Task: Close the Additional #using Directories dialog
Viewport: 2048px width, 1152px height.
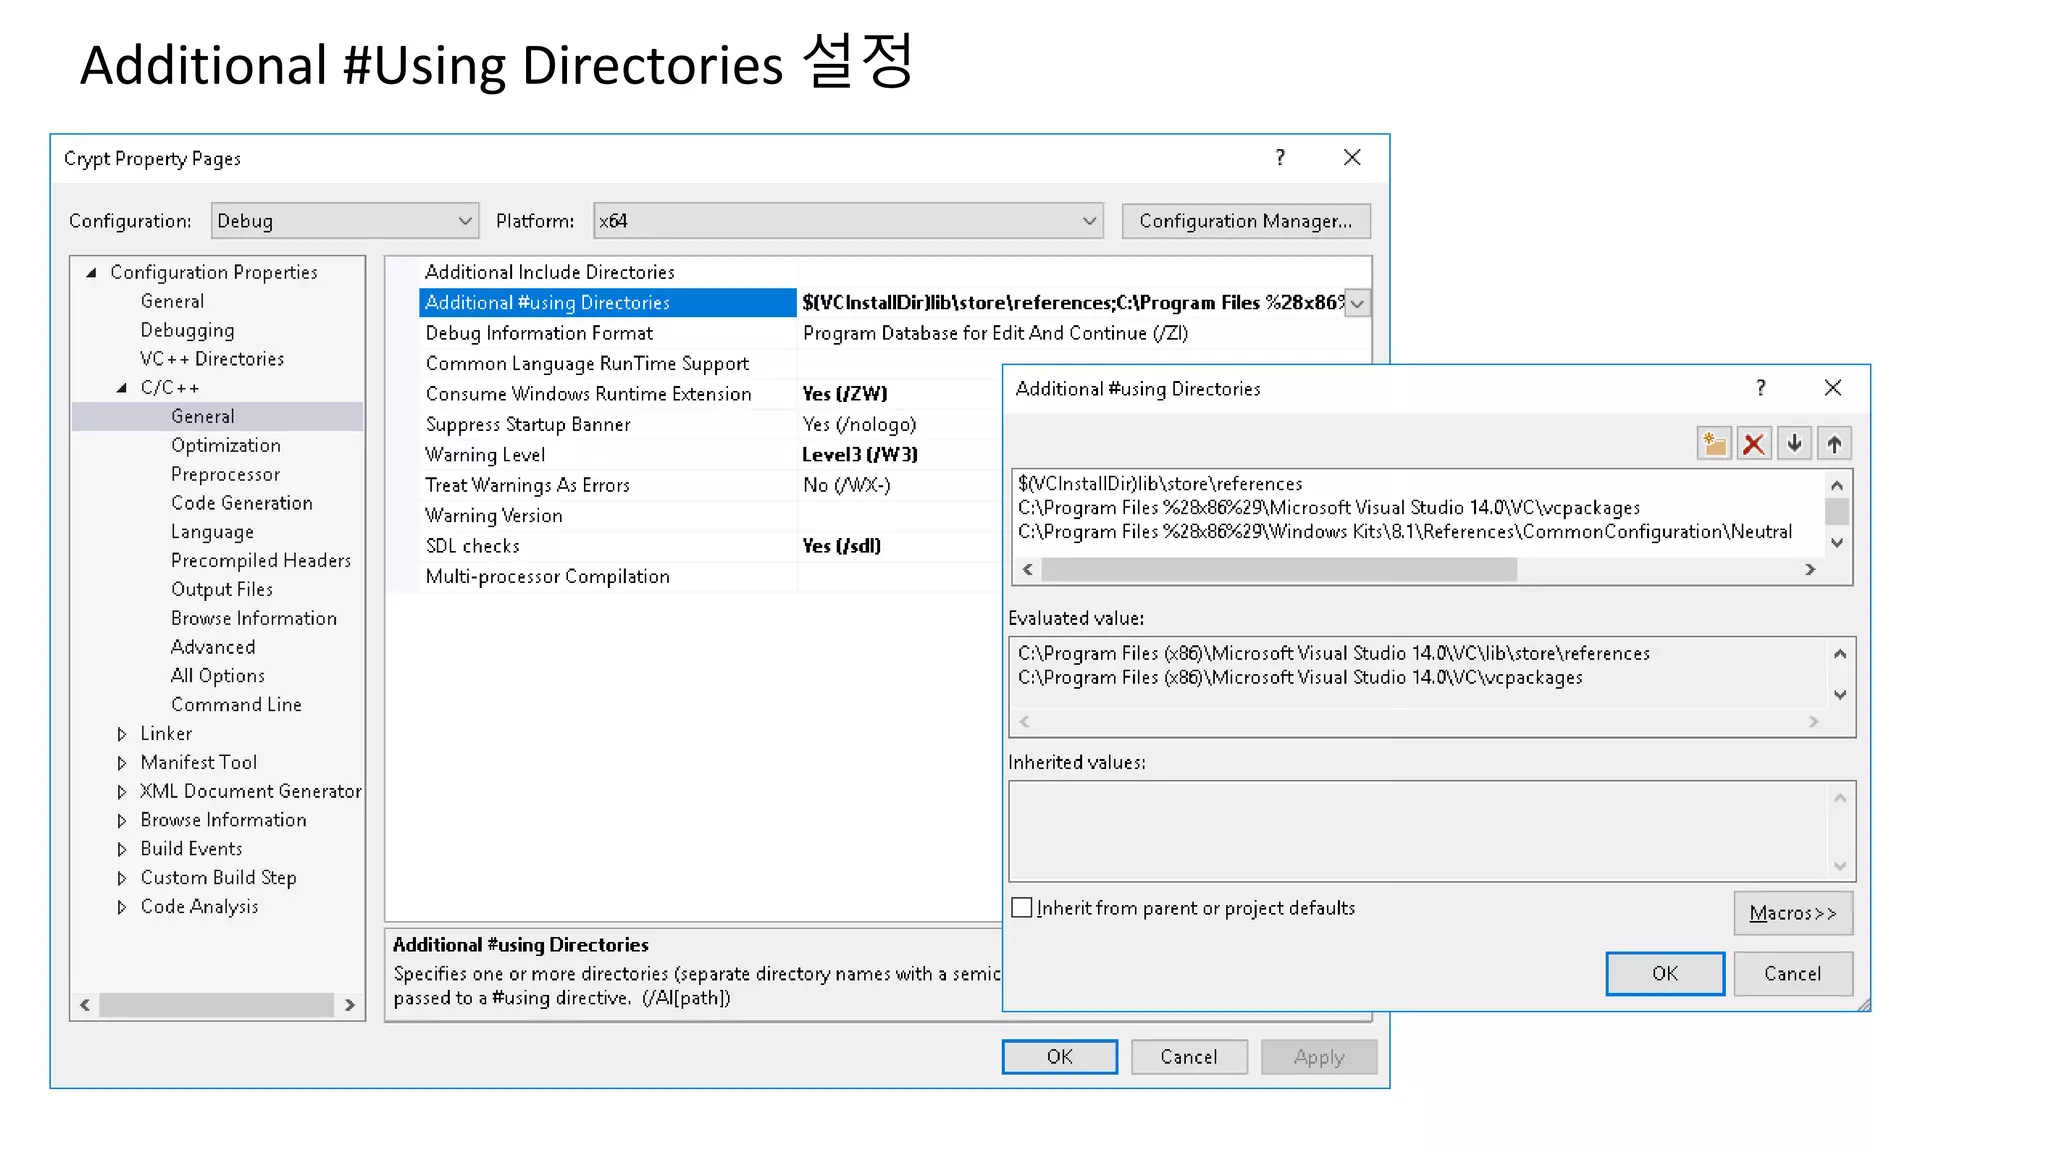Action: pyautogui.click(x=1833, y=388)
